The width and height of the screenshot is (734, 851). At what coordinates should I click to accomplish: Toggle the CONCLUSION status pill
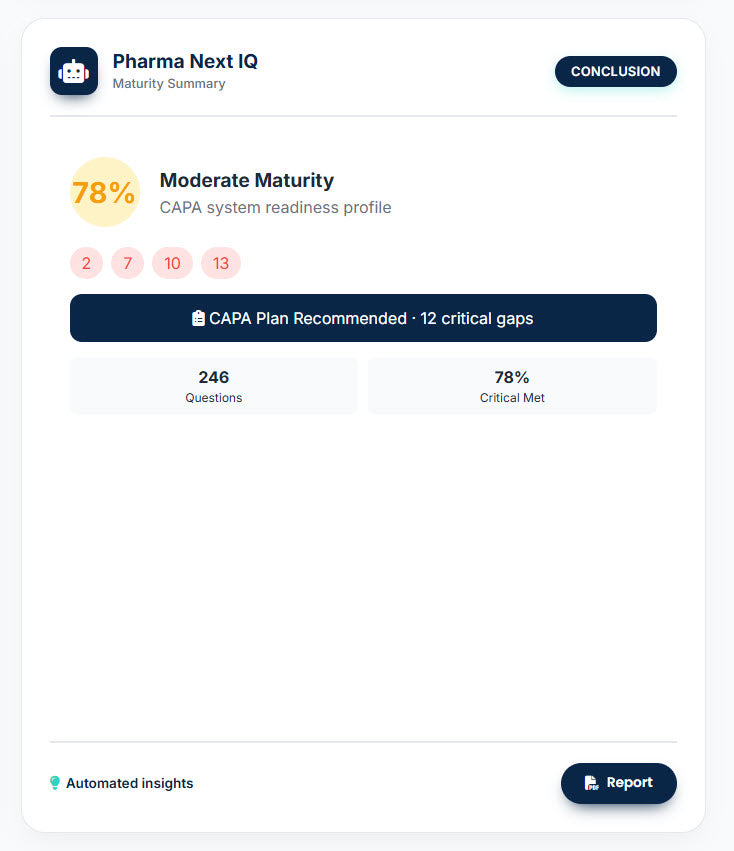pyautogui.click(x=615, y=71)
